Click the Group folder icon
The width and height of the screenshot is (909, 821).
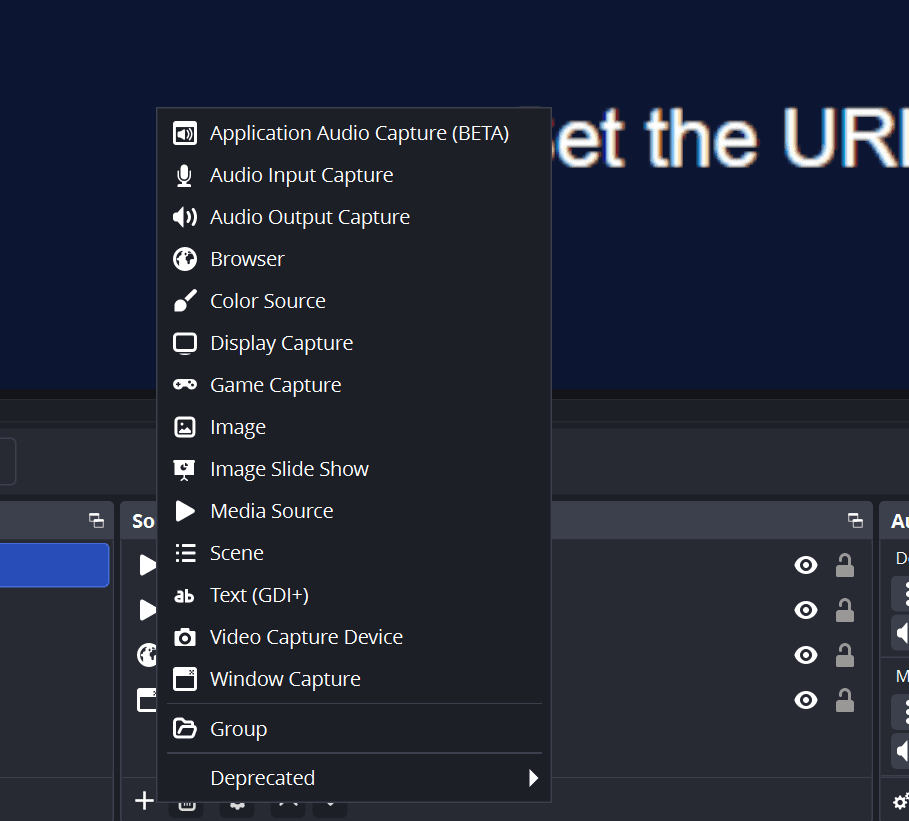tap(185, 729)
